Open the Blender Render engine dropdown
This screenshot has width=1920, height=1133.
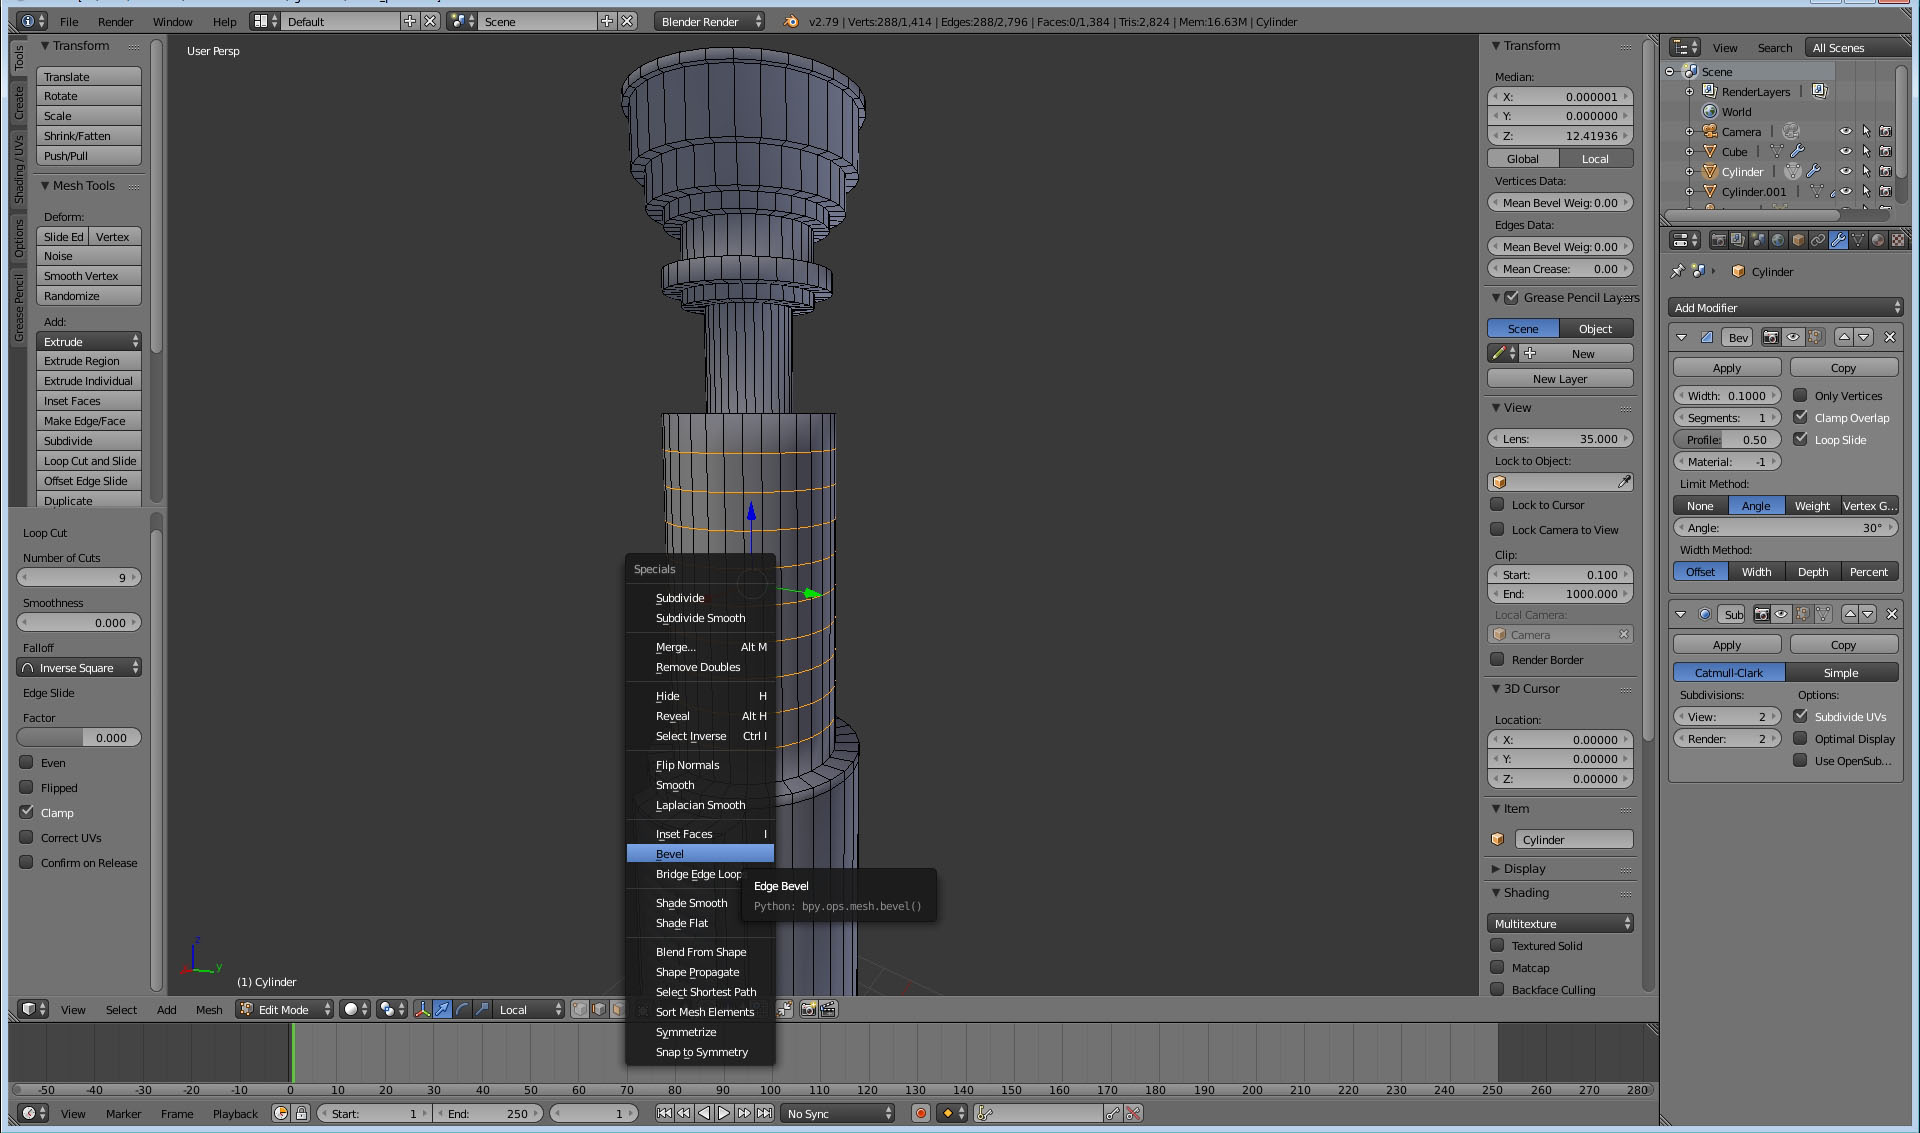tap(711, 21)
